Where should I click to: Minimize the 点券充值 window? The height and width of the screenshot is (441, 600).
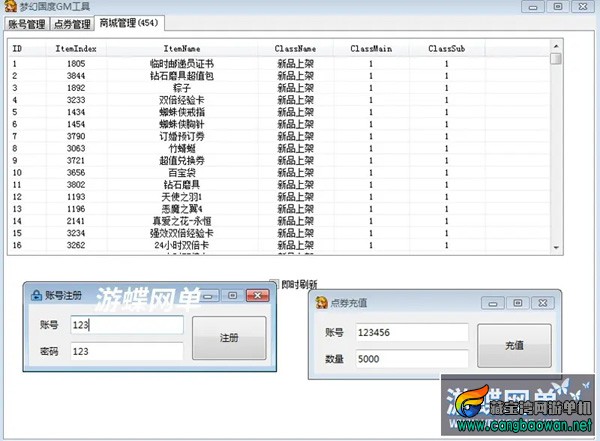[493, 303]
